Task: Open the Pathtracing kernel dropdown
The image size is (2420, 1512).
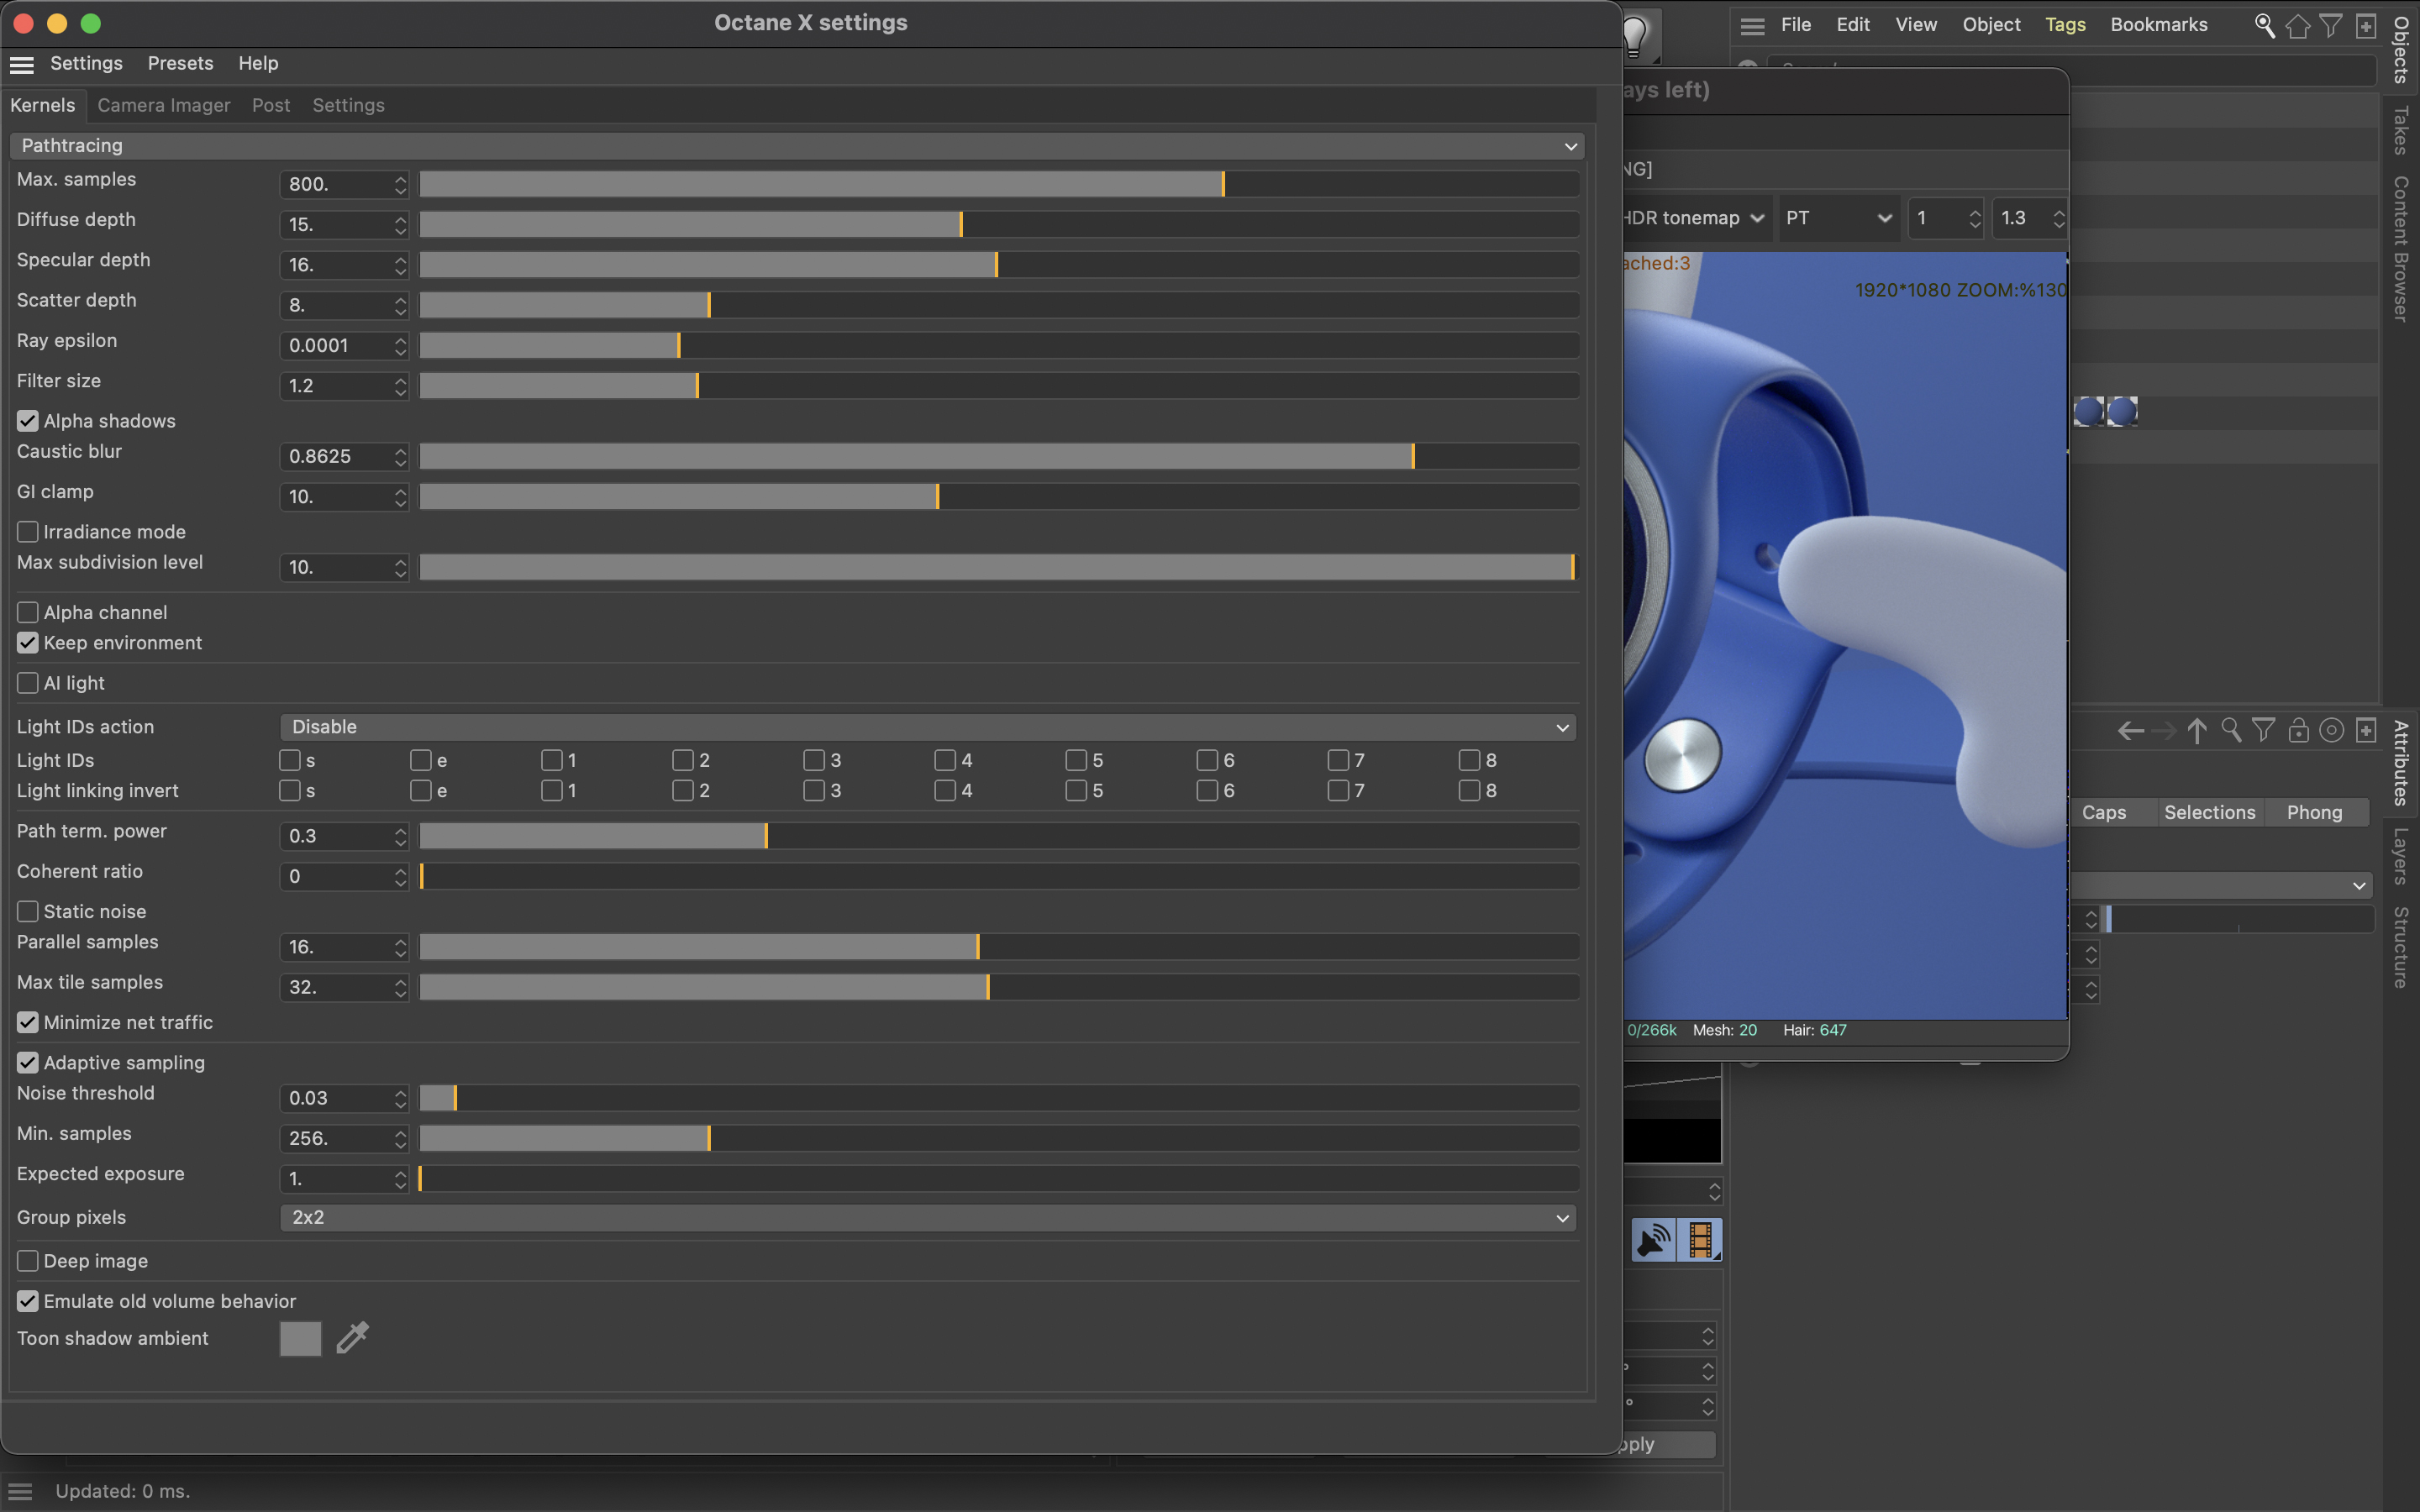Action: tap(796, 146)
